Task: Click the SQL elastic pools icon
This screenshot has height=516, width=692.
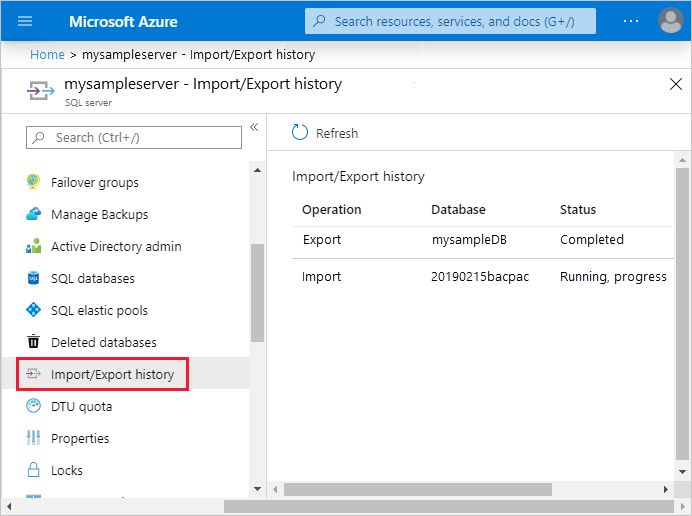Action: 33,310
